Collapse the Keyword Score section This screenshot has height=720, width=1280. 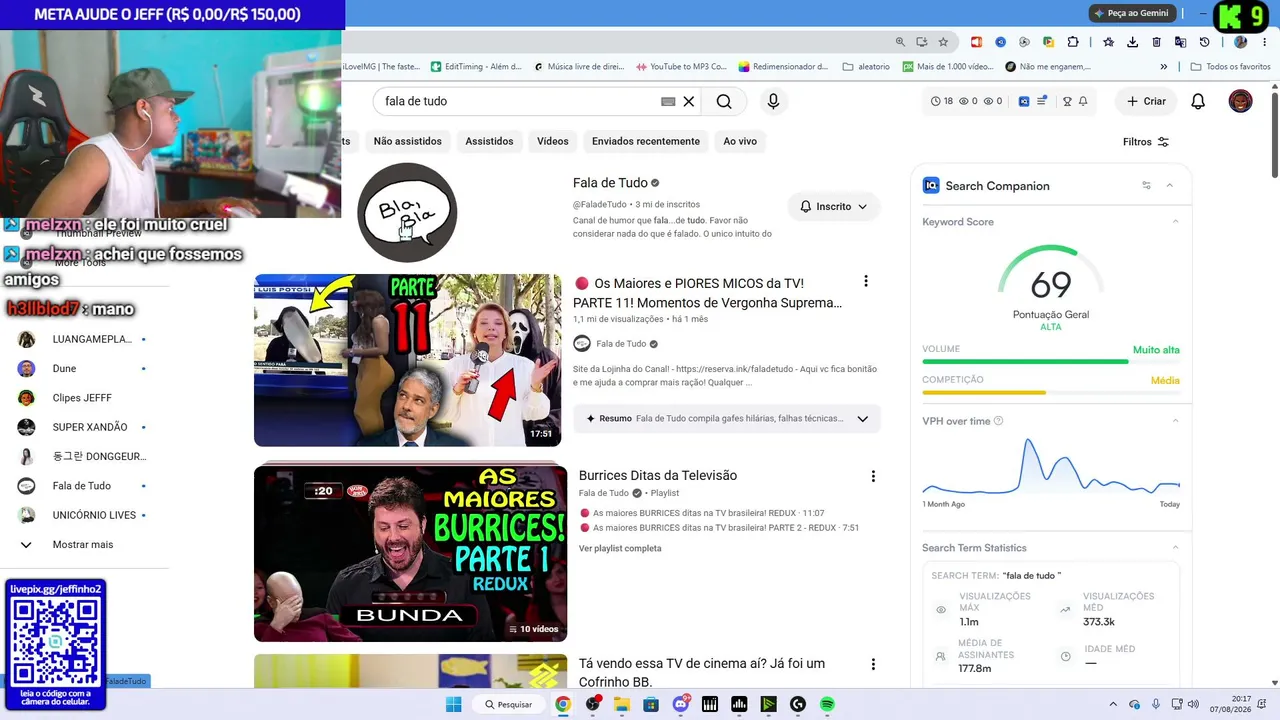(x=1175, y=222)
